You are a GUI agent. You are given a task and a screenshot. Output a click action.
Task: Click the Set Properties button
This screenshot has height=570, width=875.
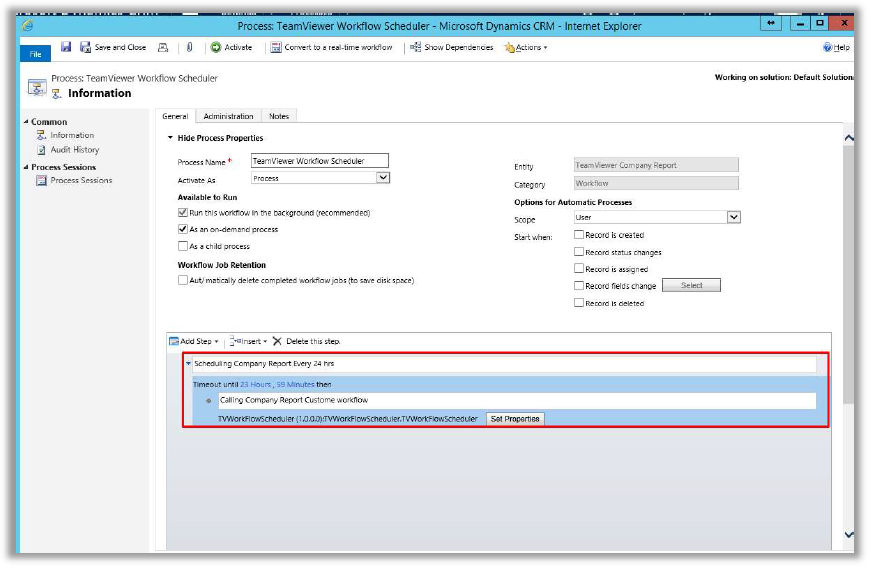[x=515, y=419]
